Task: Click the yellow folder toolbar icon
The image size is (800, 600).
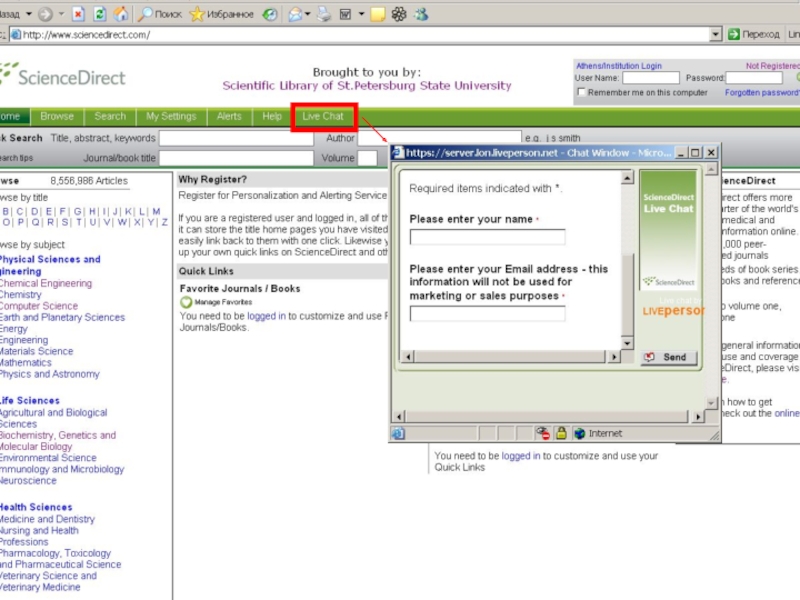Action: click(x=378, y=14)
